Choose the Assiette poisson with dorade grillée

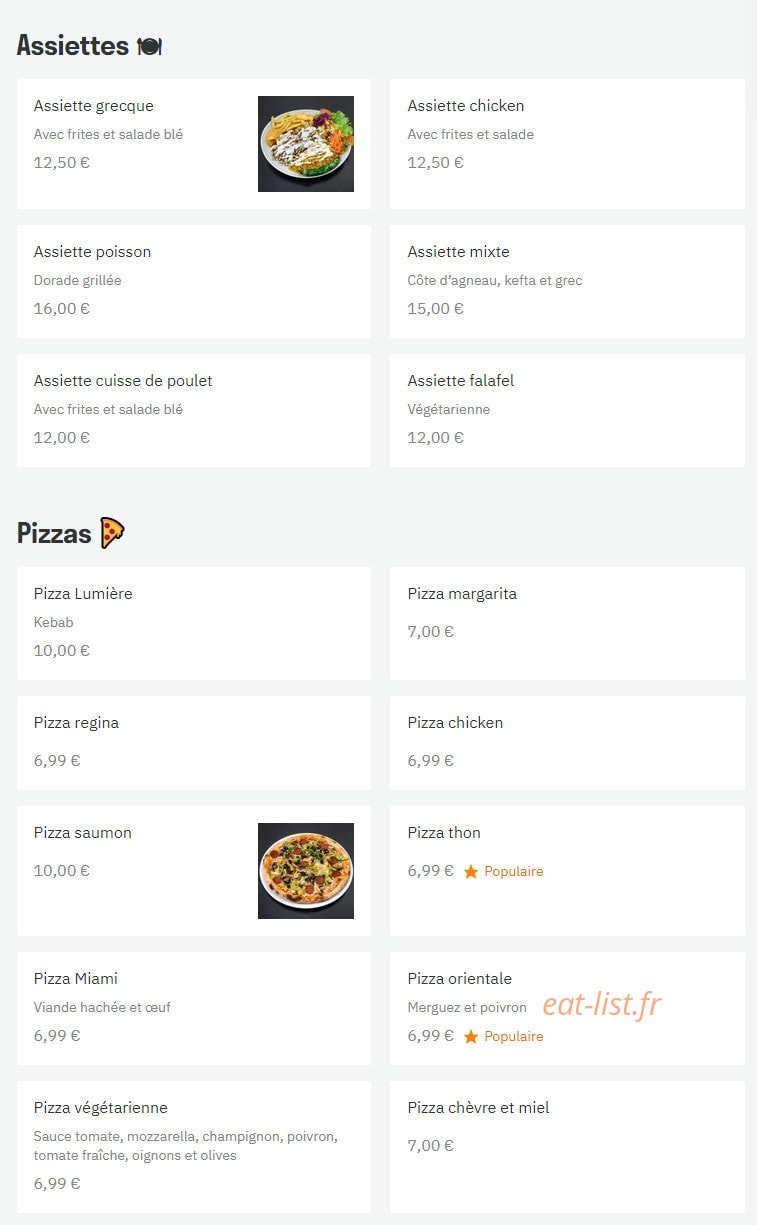194,281
